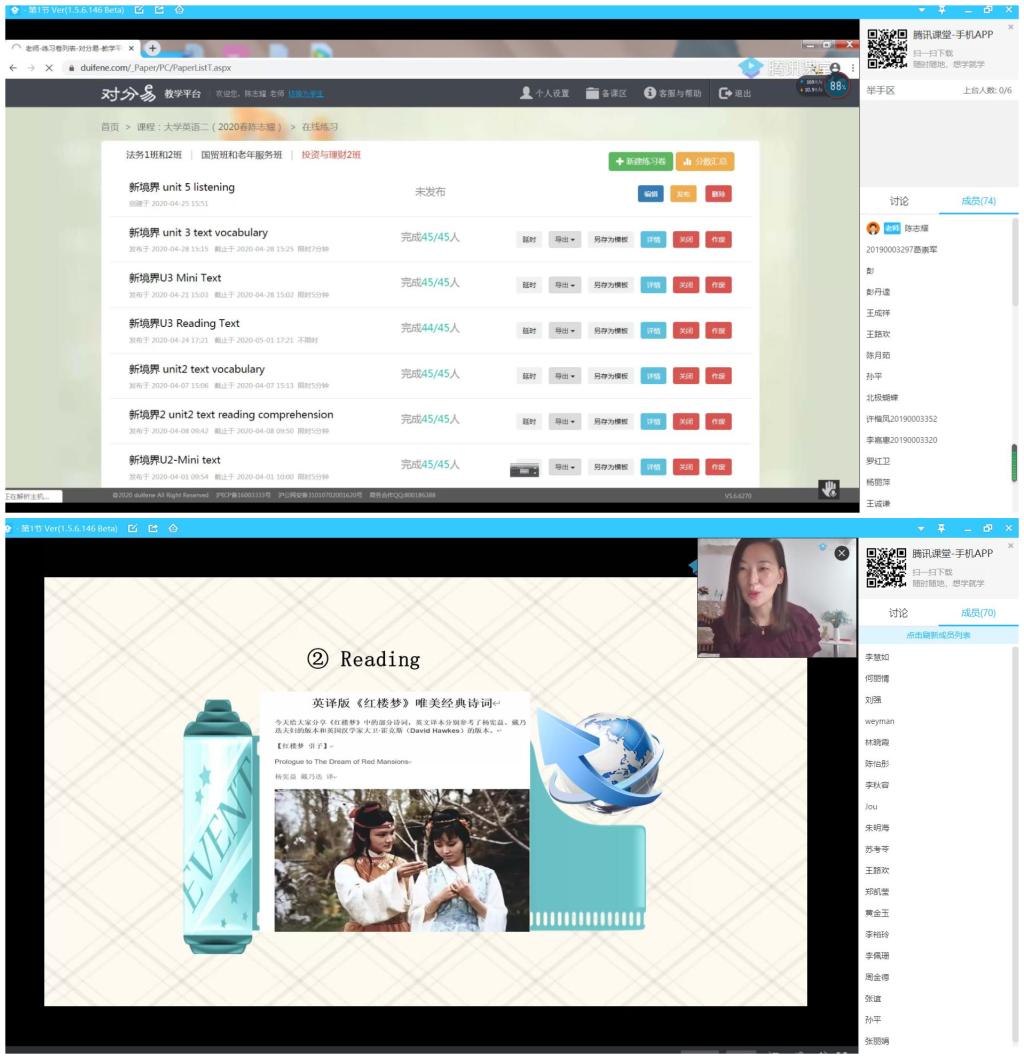Switch to 讨论 tab in upper window

[x=898, y=201]
